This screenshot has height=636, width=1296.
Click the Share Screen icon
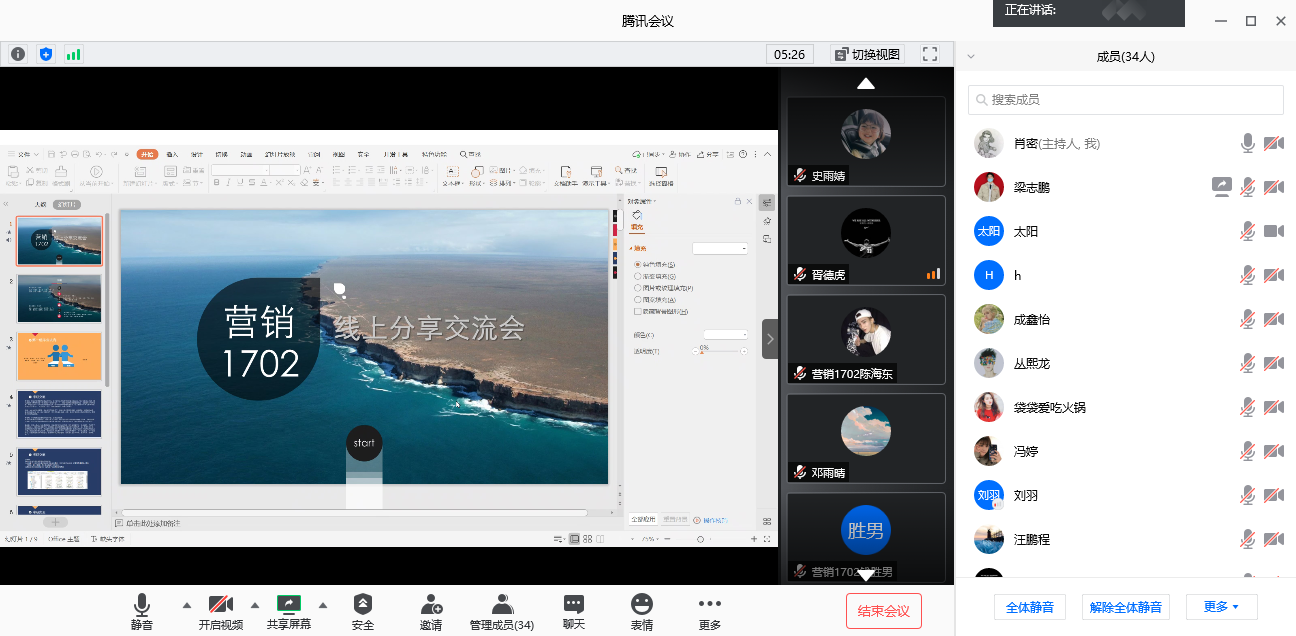(288, 605)
